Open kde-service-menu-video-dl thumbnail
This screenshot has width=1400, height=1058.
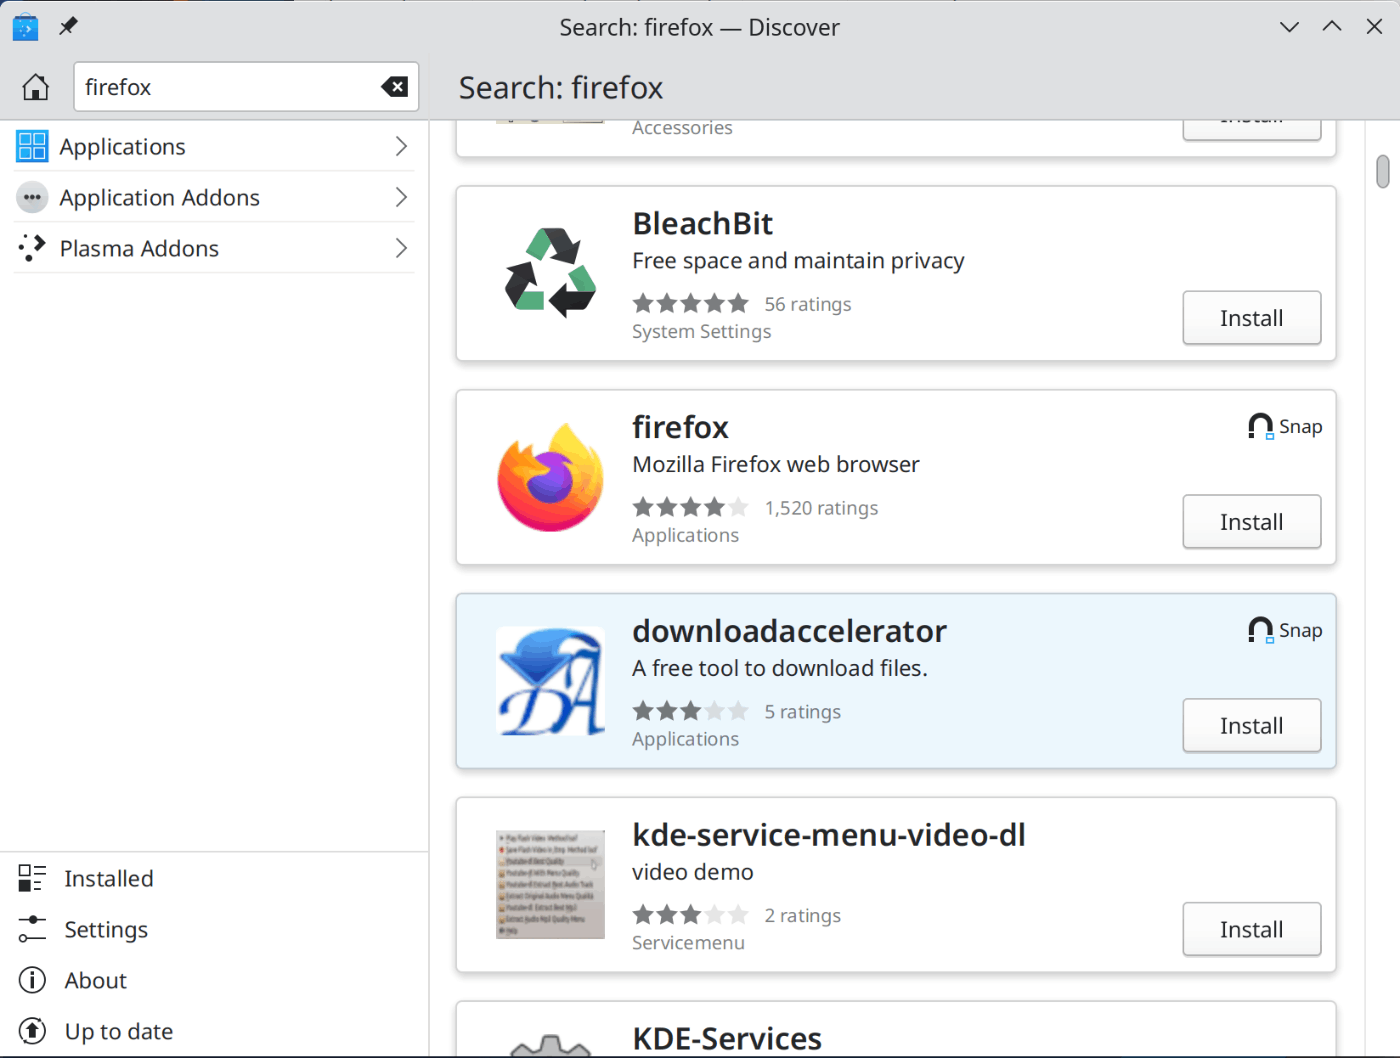point(550,885)
